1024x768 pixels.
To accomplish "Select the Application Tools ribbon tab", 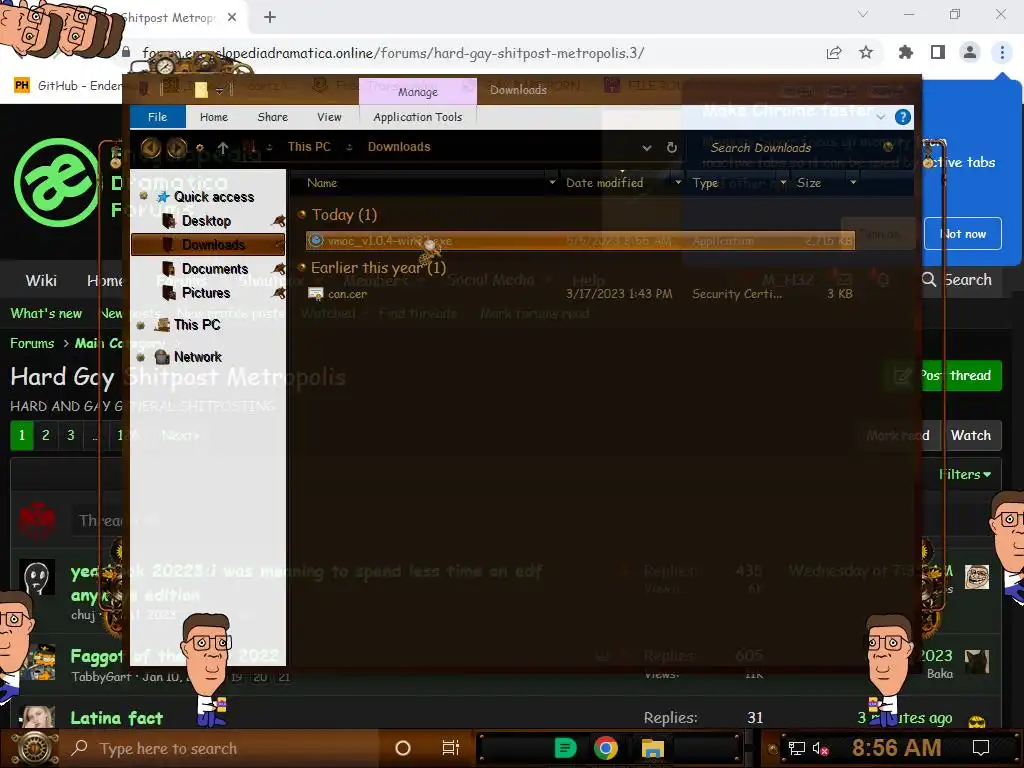I will (417, 117).
